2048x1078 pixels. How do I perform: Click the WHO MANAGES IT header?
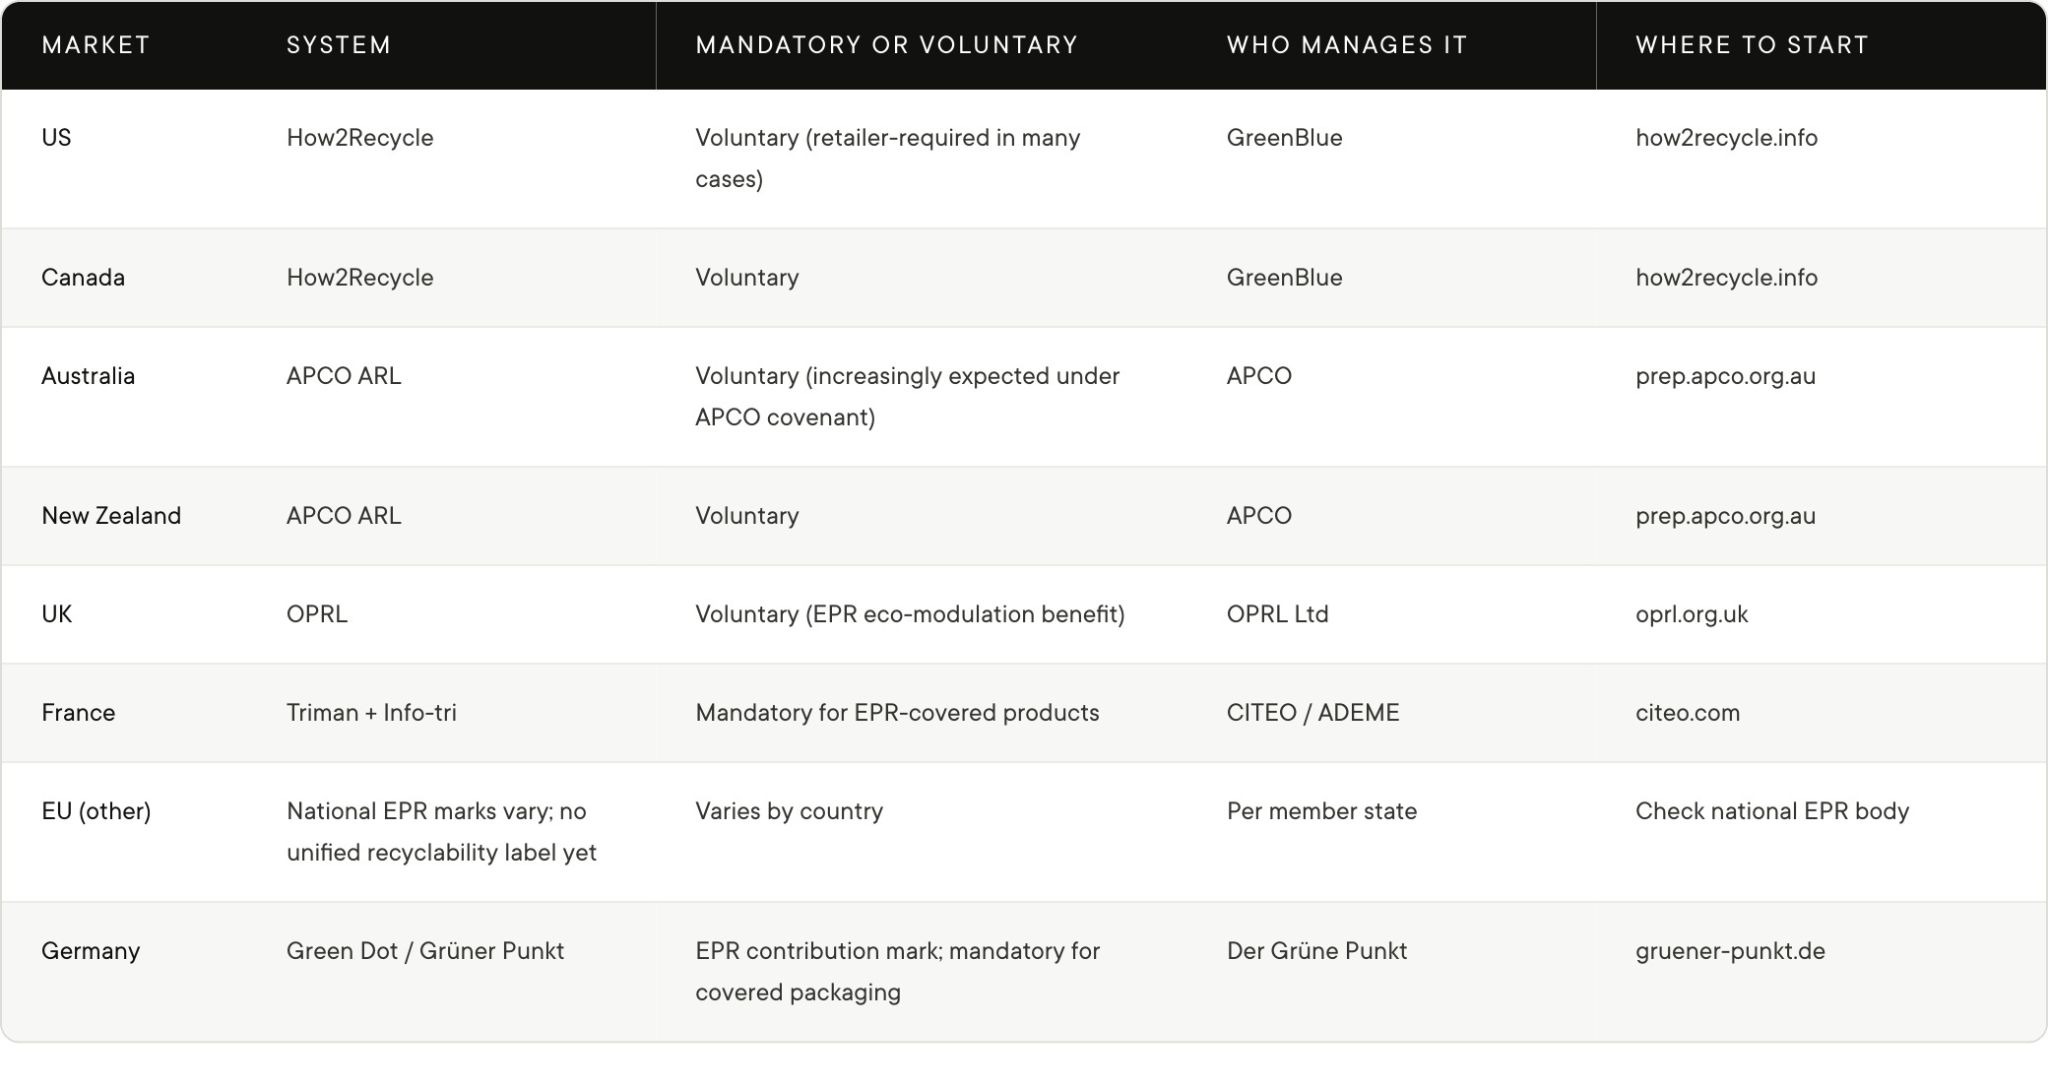[1347, 45]
